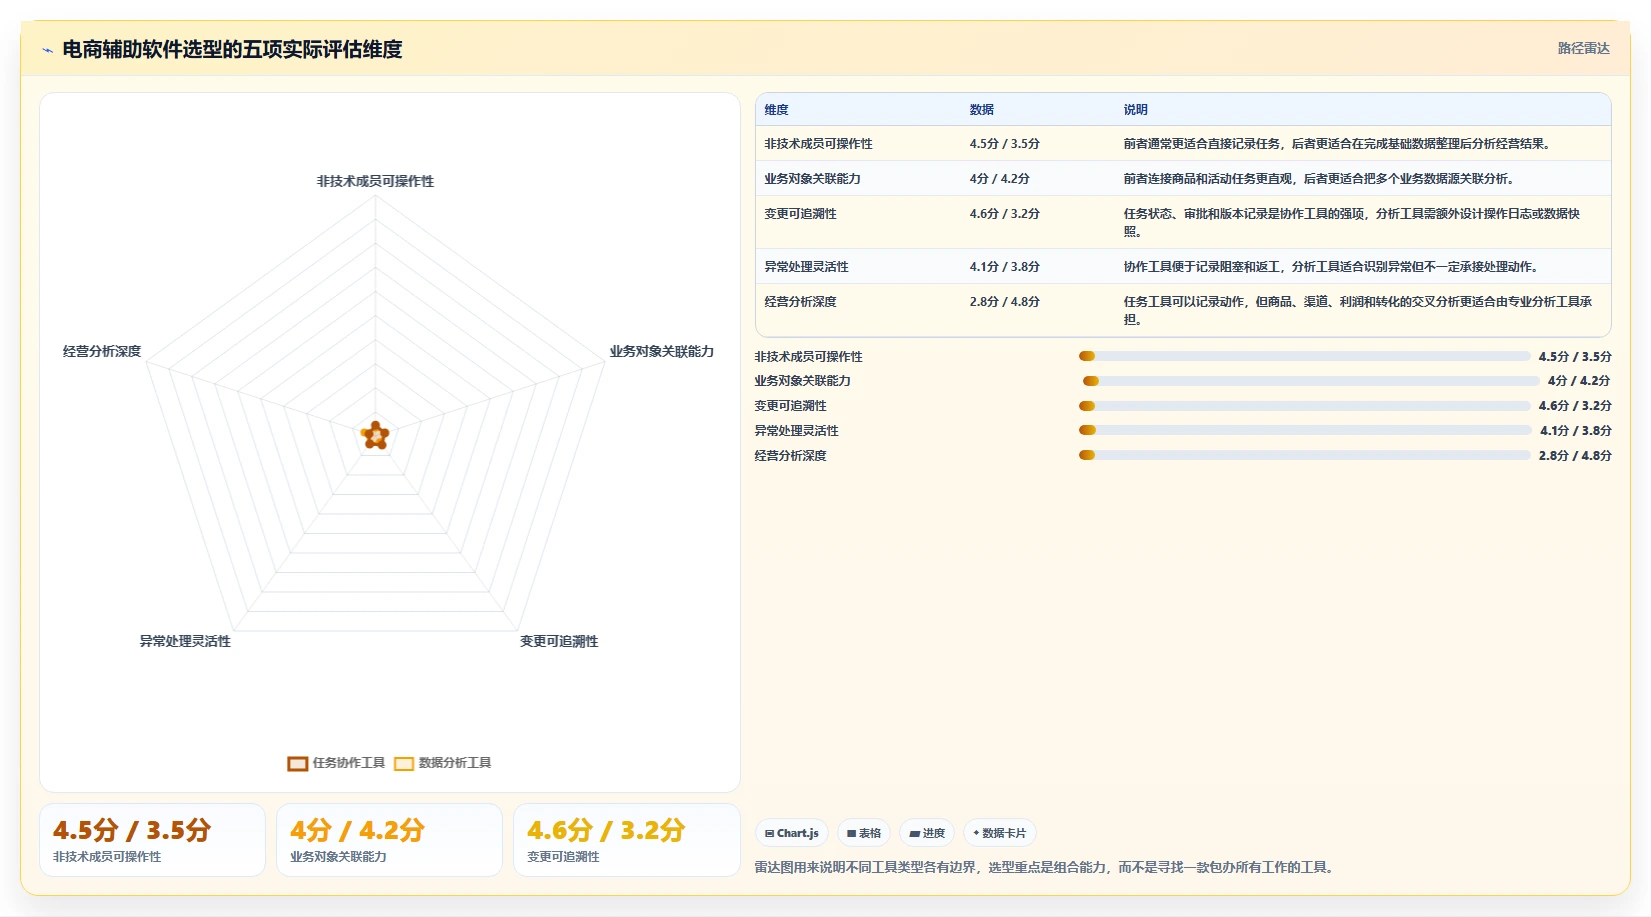Click progress bar for 经营分析深度
Image resolution: width=1651 pixels, height=917 pixels.
[x=1304, y=455]
